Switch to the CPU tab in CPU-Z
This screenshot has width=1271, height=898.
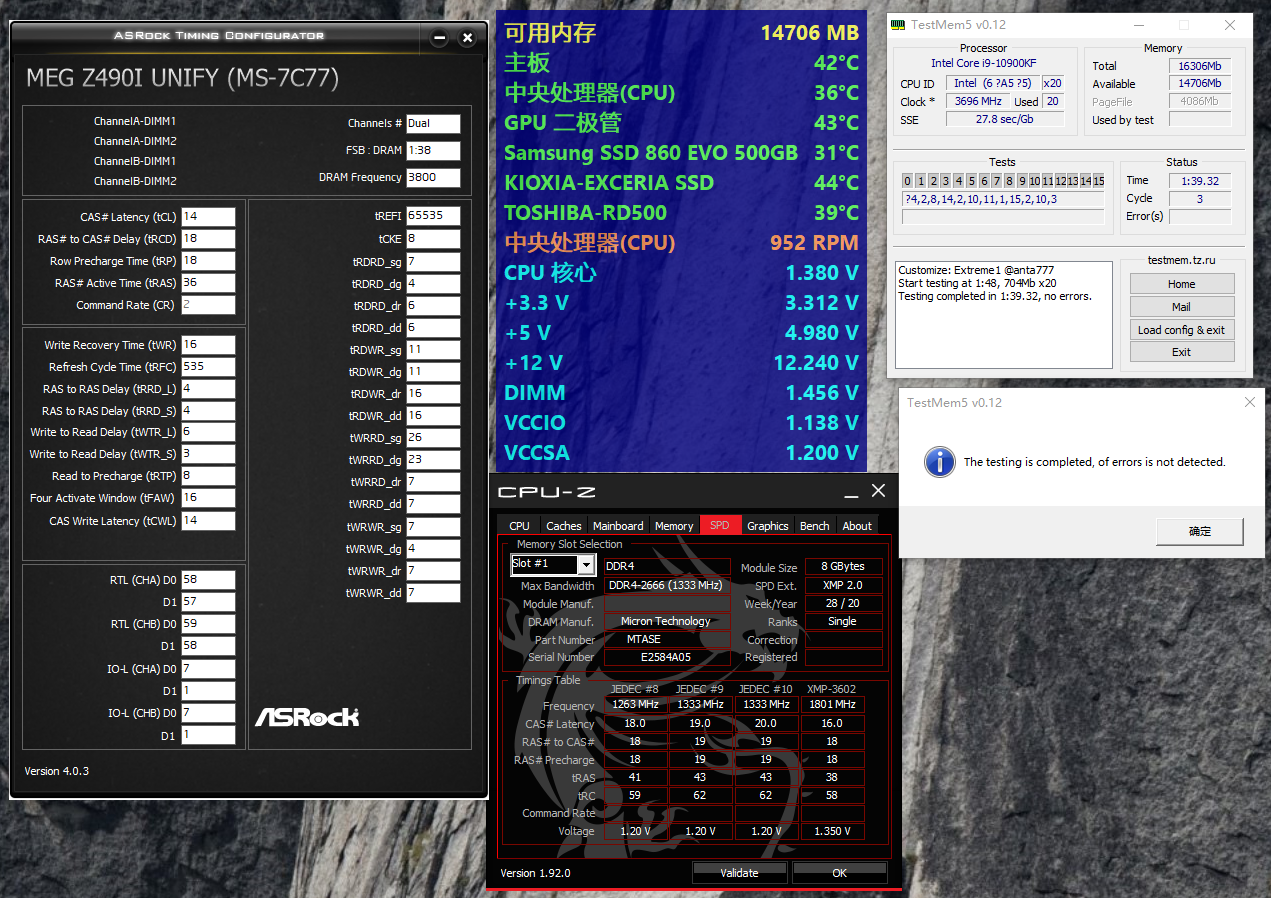point(519,525)
